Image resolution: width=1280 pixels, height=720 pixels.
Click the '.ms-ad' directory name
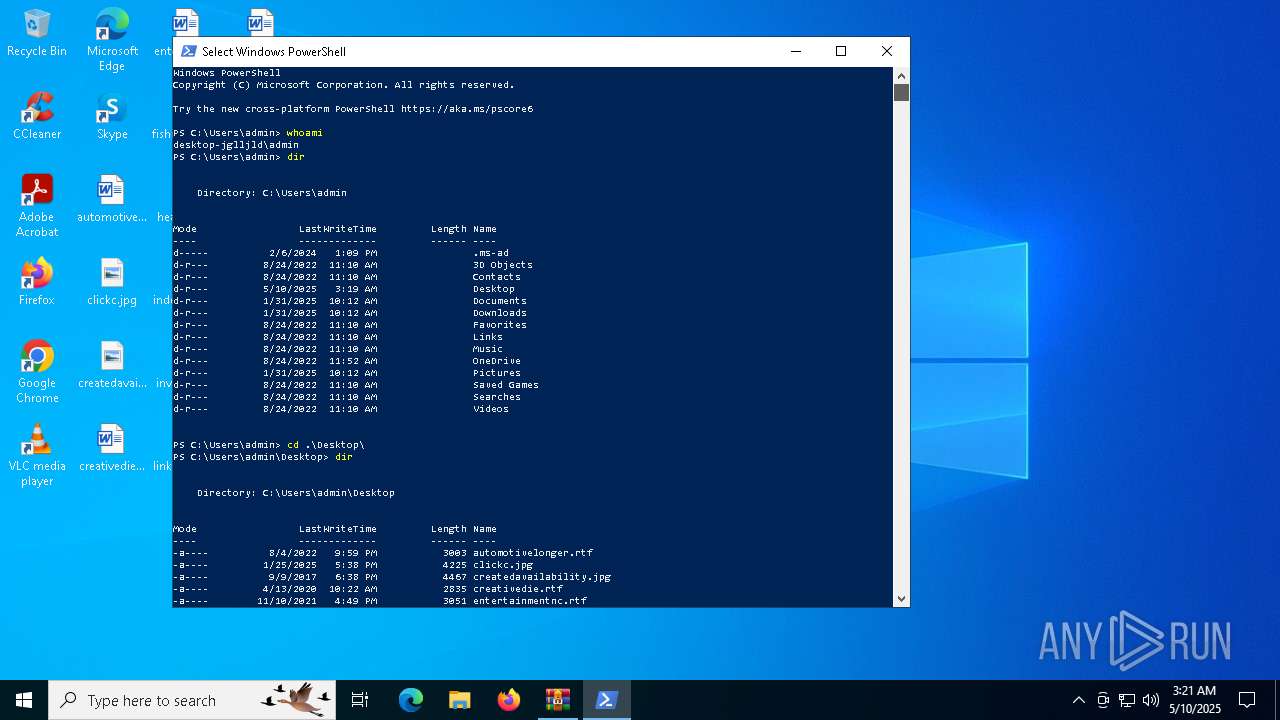pyautogui.click(x=491, y=253)
